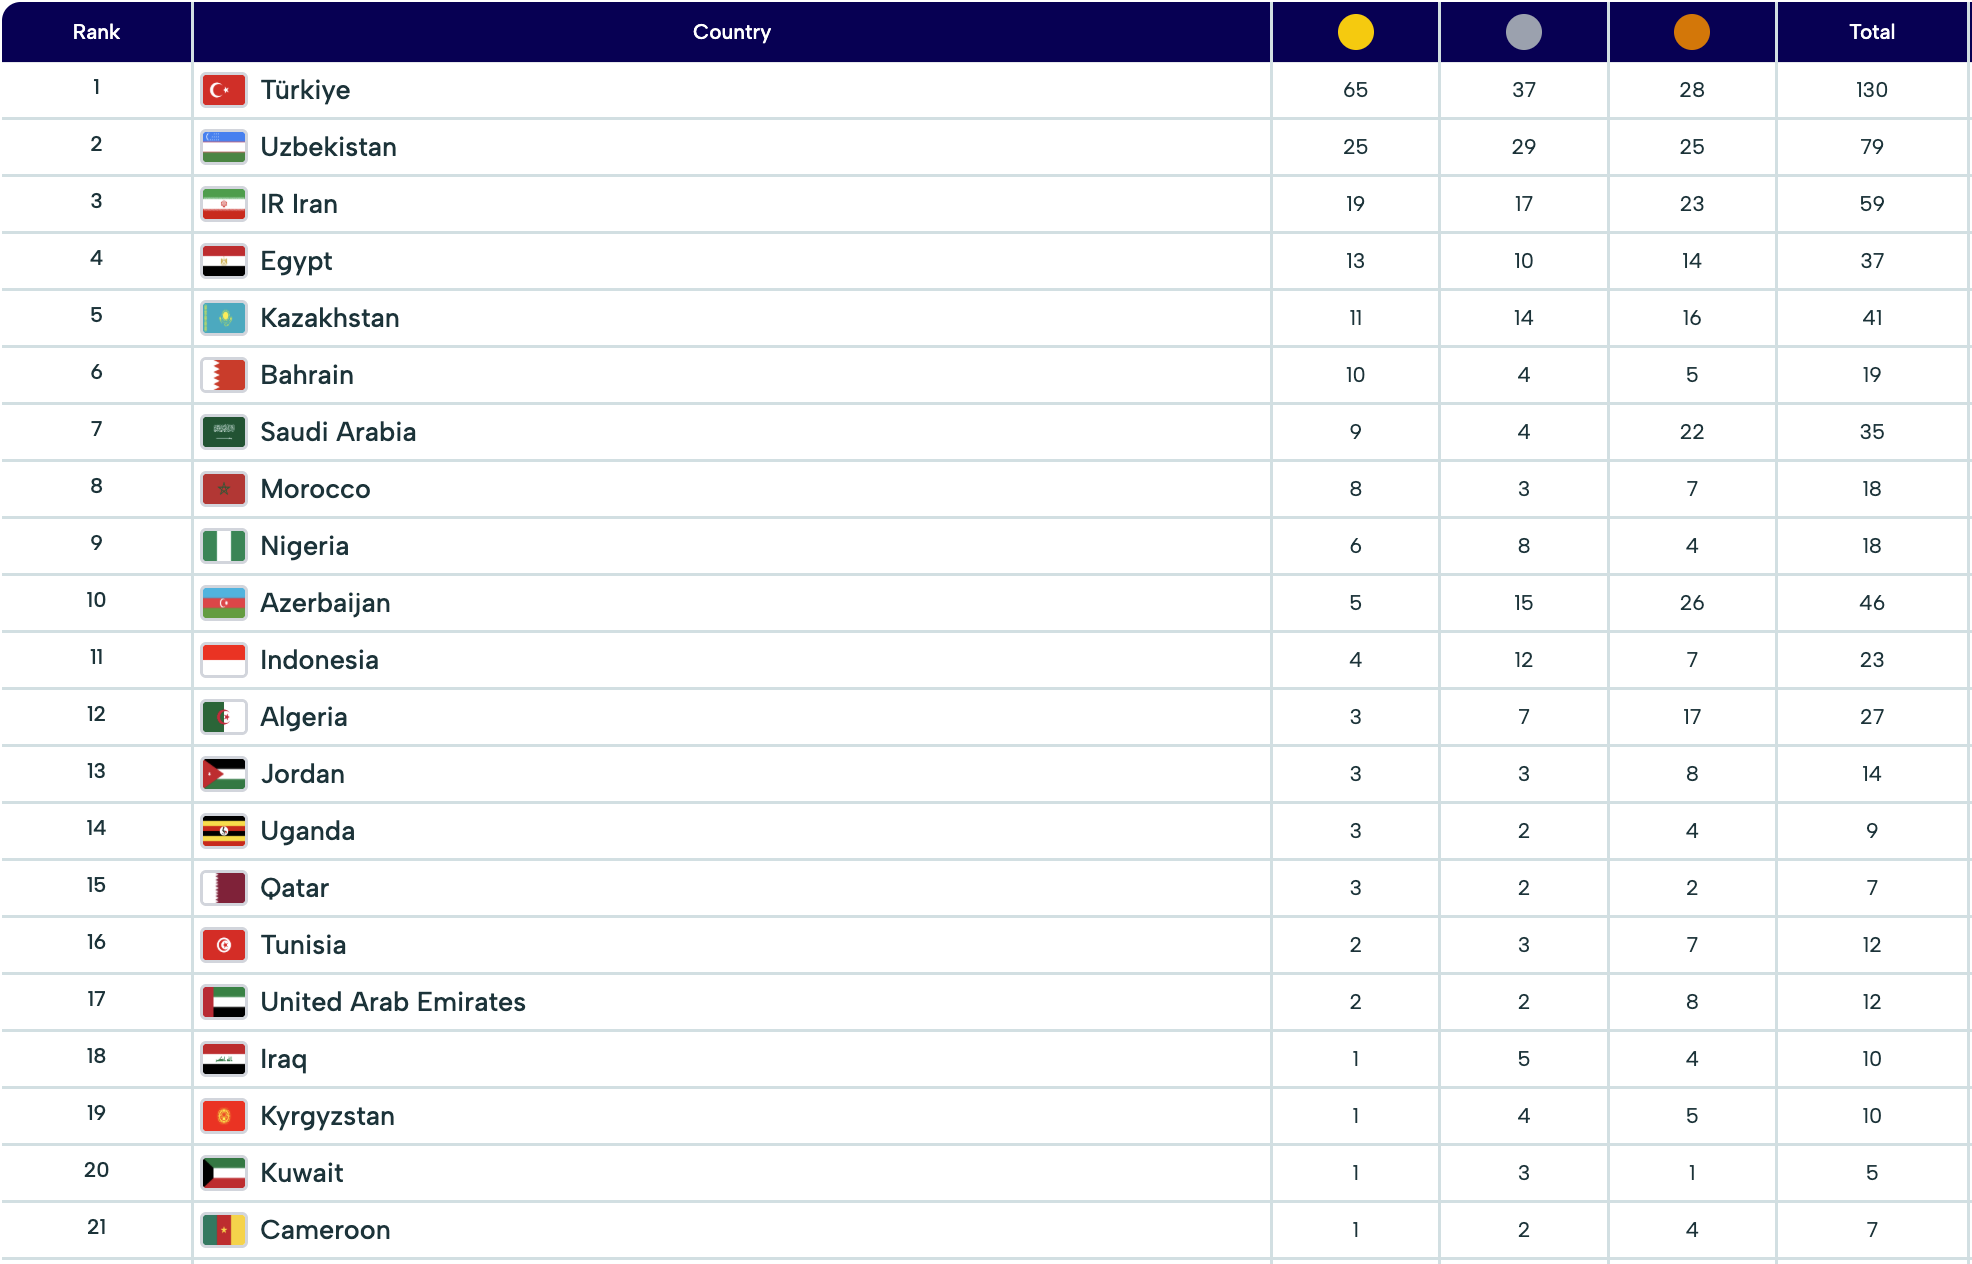Sort by the Rank column header

(x=96, y=32)
